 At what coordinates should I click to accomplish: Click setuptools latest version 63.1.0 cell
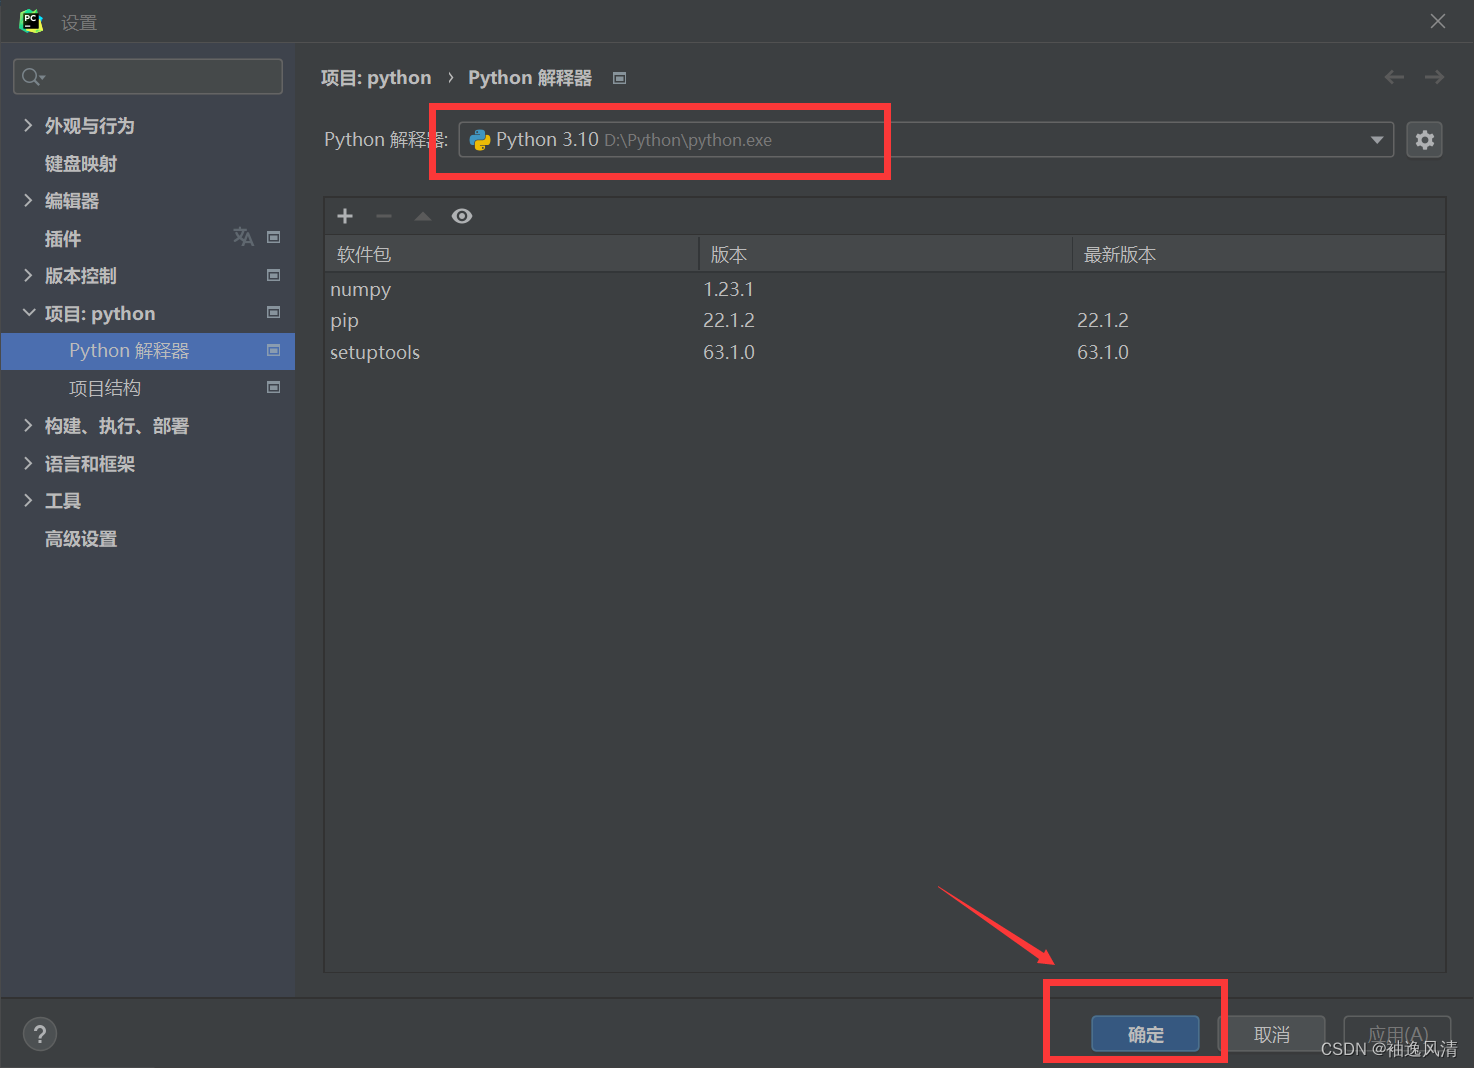pyautogui.click(x=1102, y=352)
